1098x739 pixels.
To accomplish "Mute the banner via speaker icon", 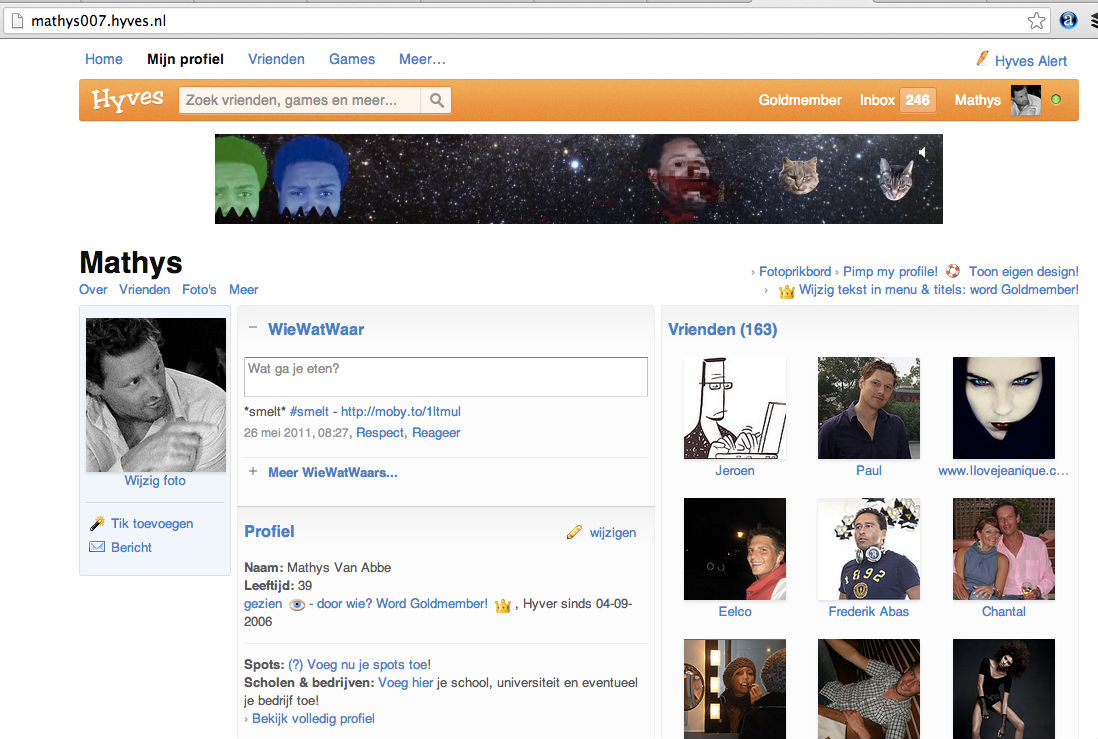I will point(923,152).
